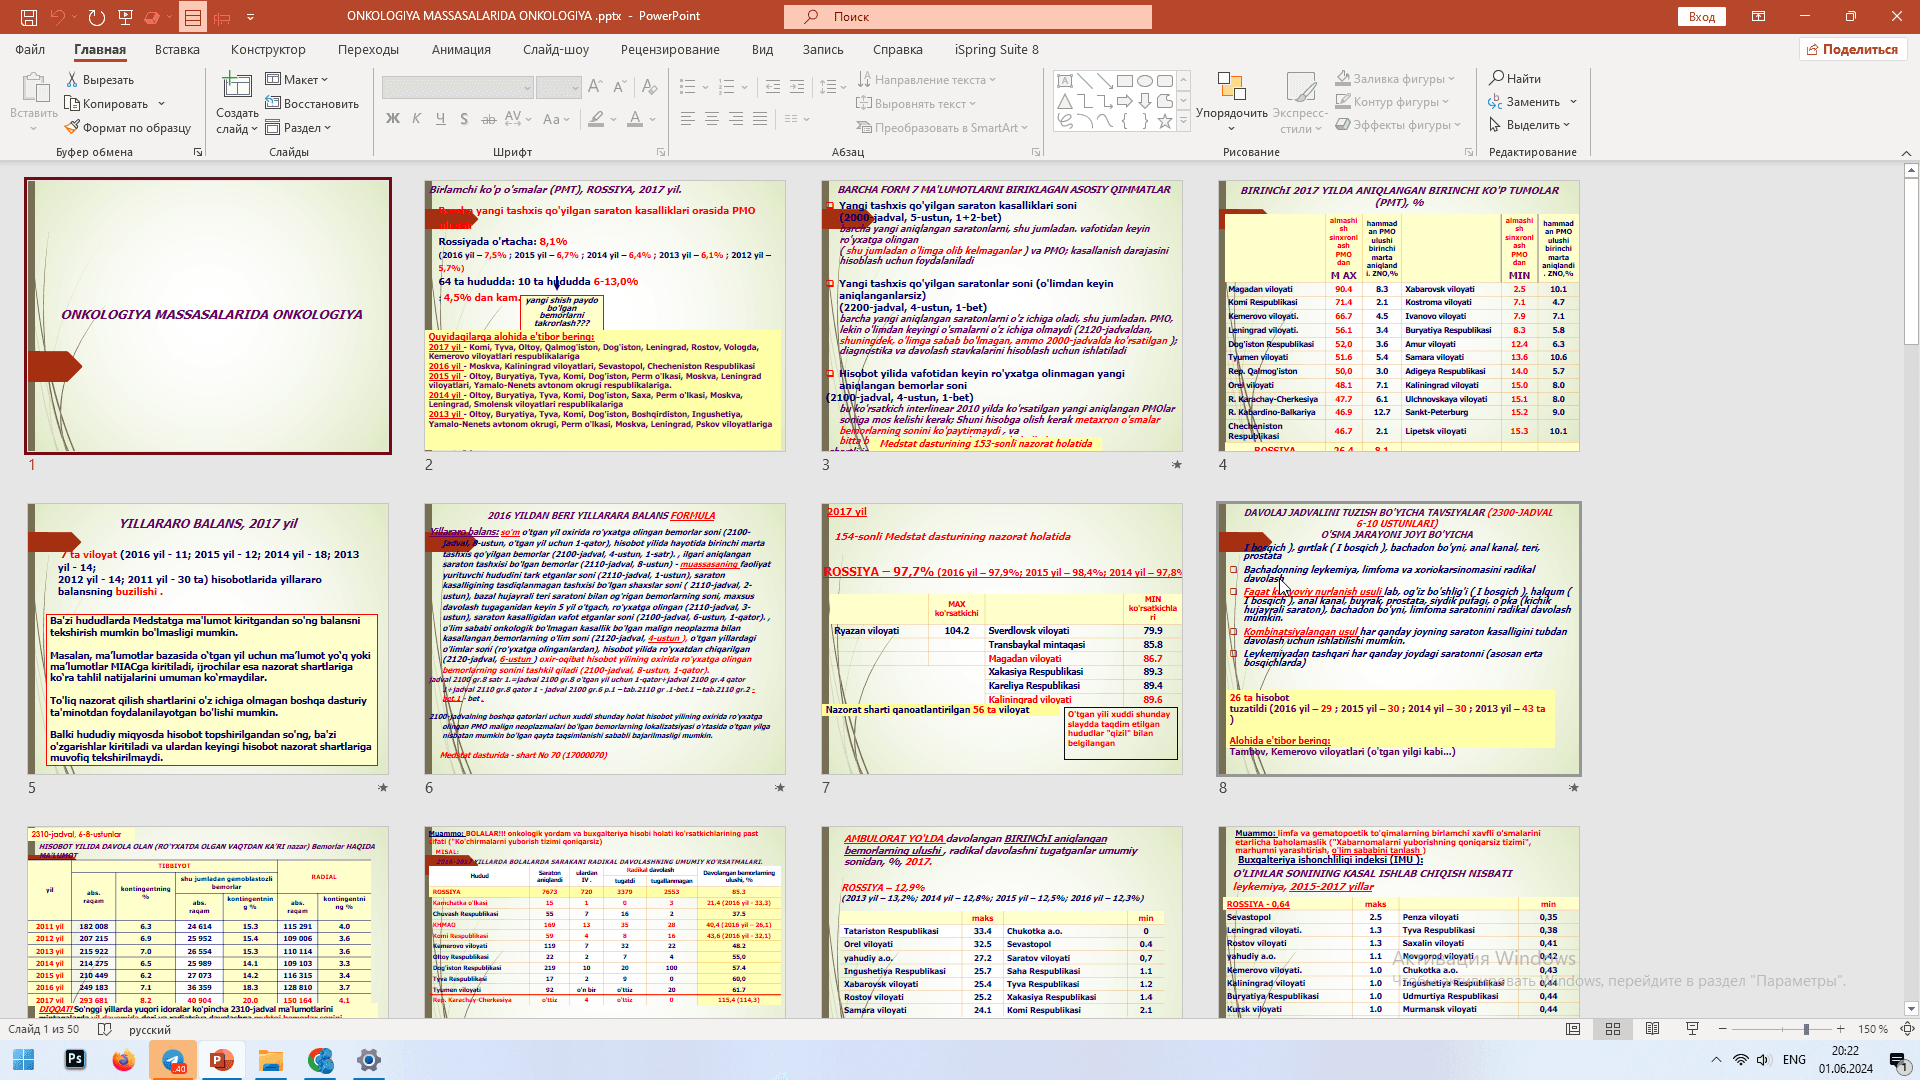Open the notifications center in the system tray
Screen dimensions: 1920x1080
(x=1897, y=1060)
